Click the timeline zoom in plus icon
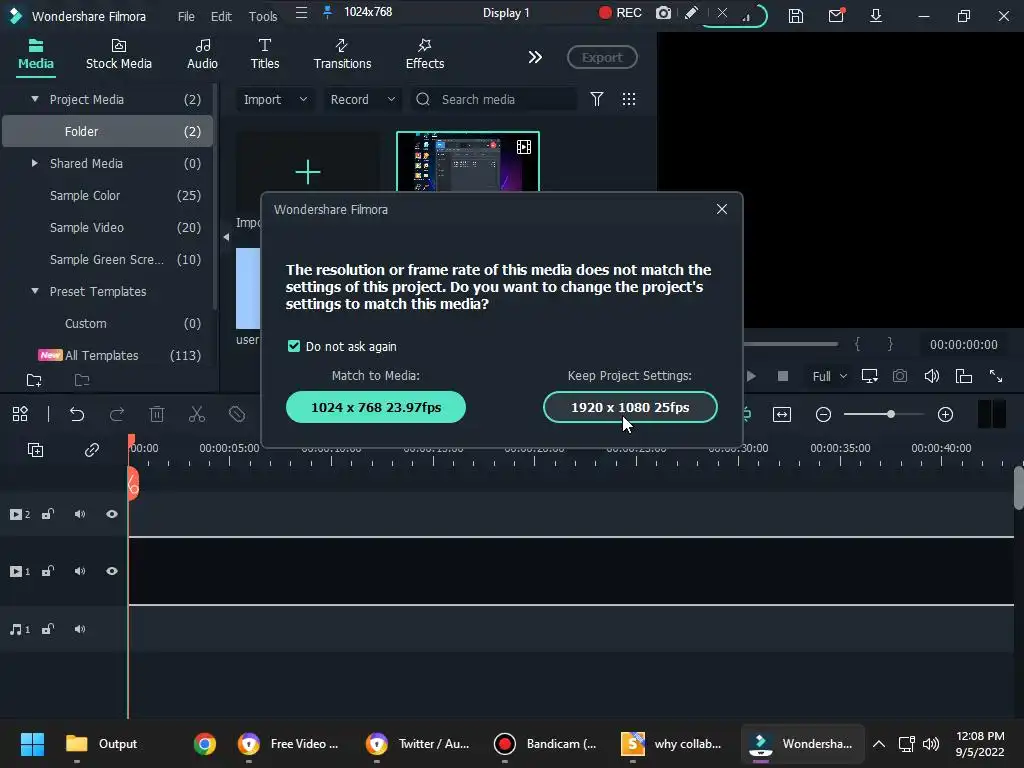The image size is (1024, 768). (945, 415)
